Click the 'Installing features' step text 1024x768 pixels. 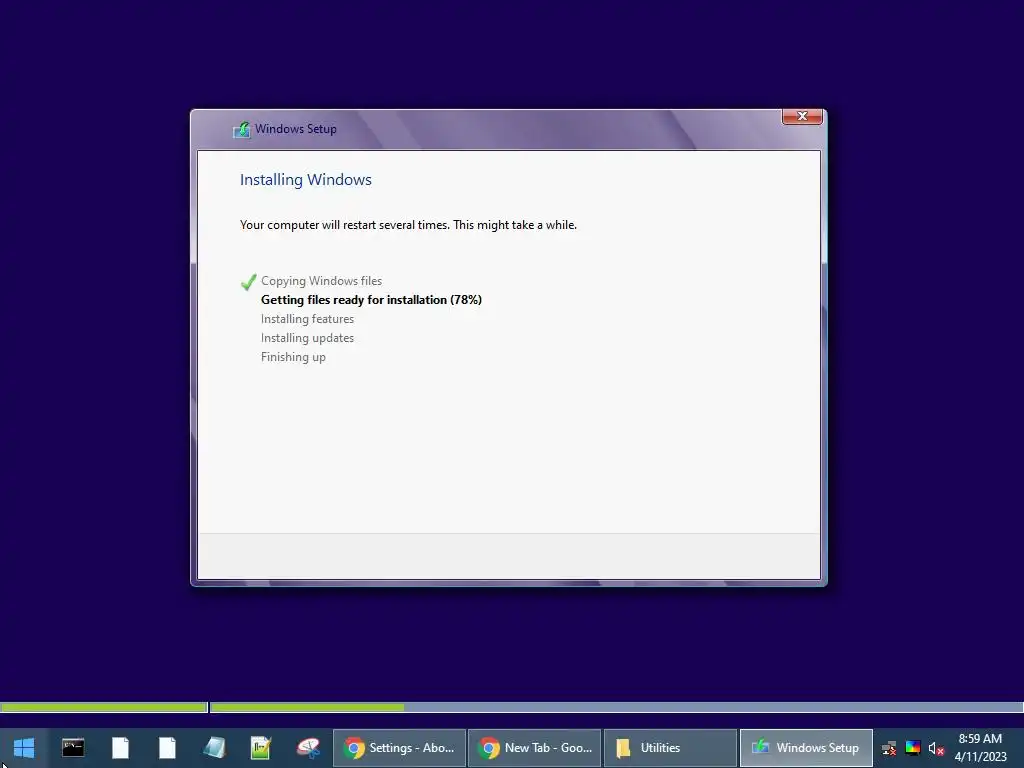tap(307, 319)
